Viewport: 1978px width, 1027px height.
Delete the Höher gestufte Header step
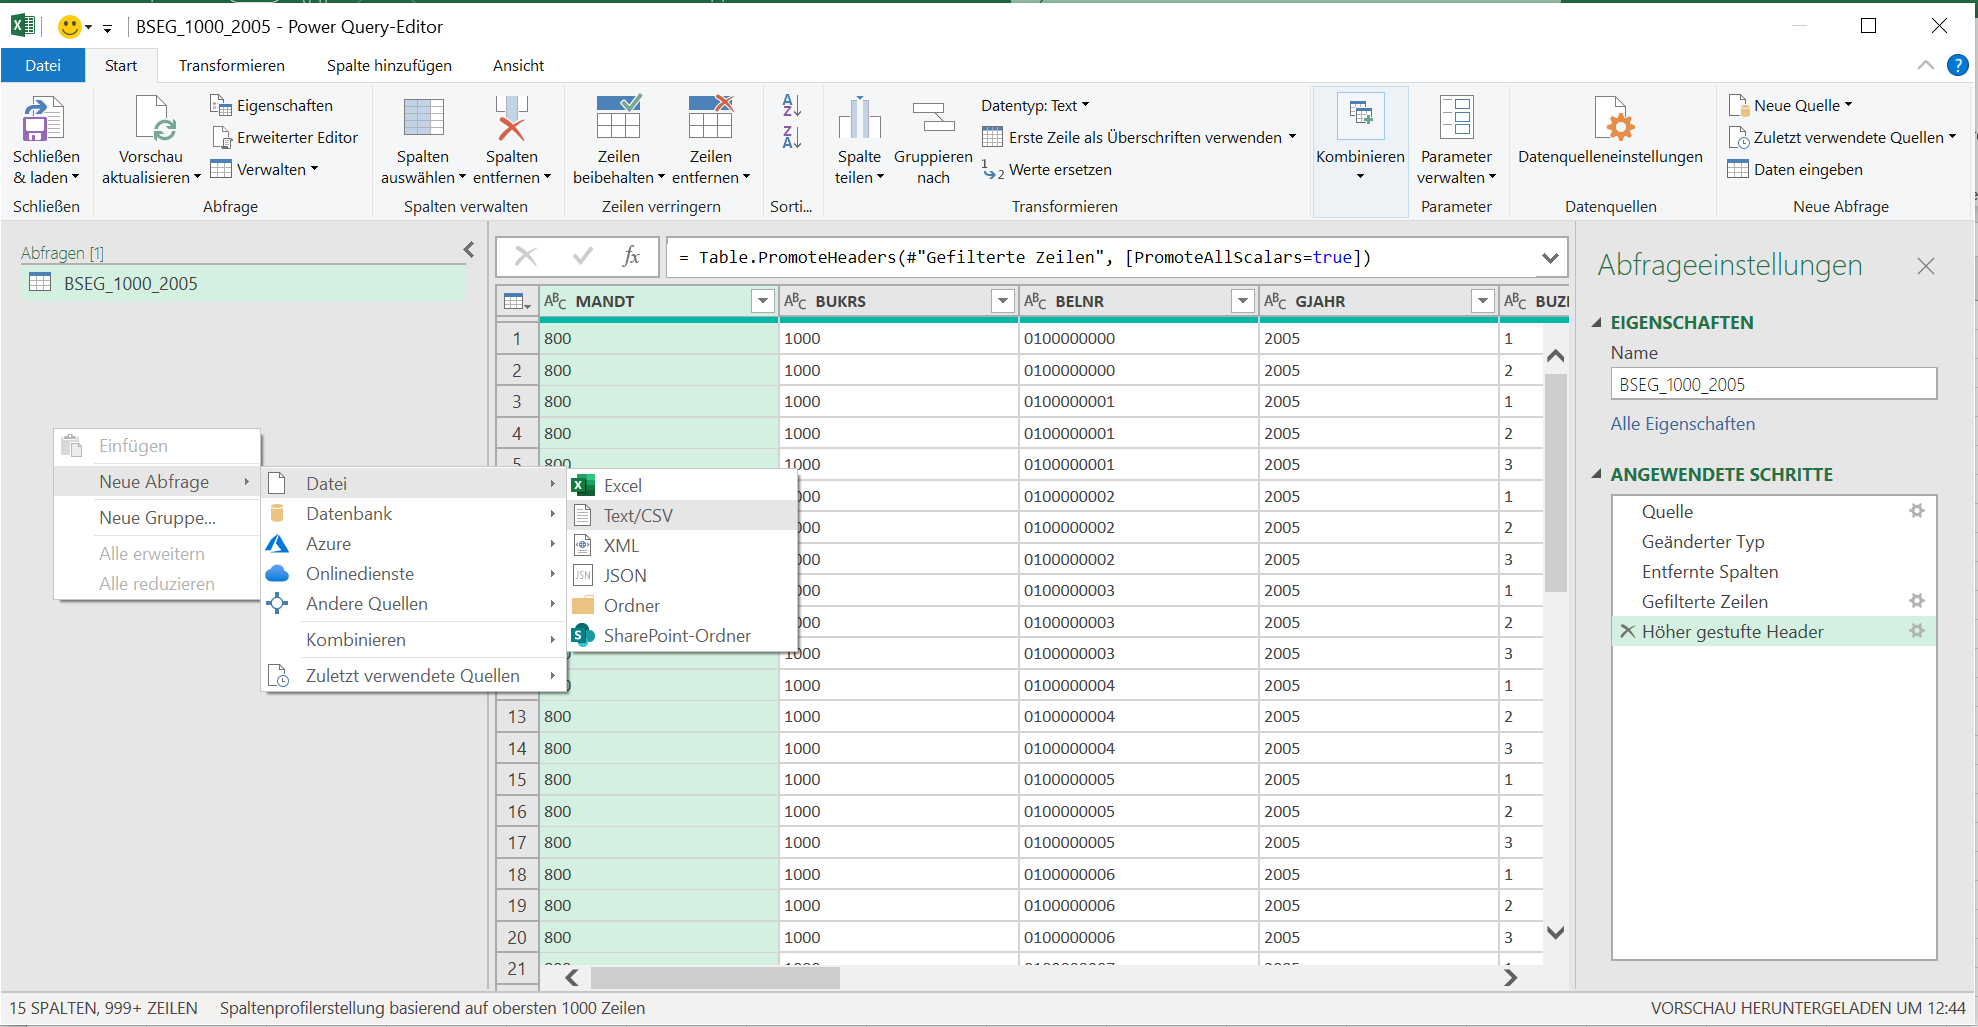(1629, 631)
